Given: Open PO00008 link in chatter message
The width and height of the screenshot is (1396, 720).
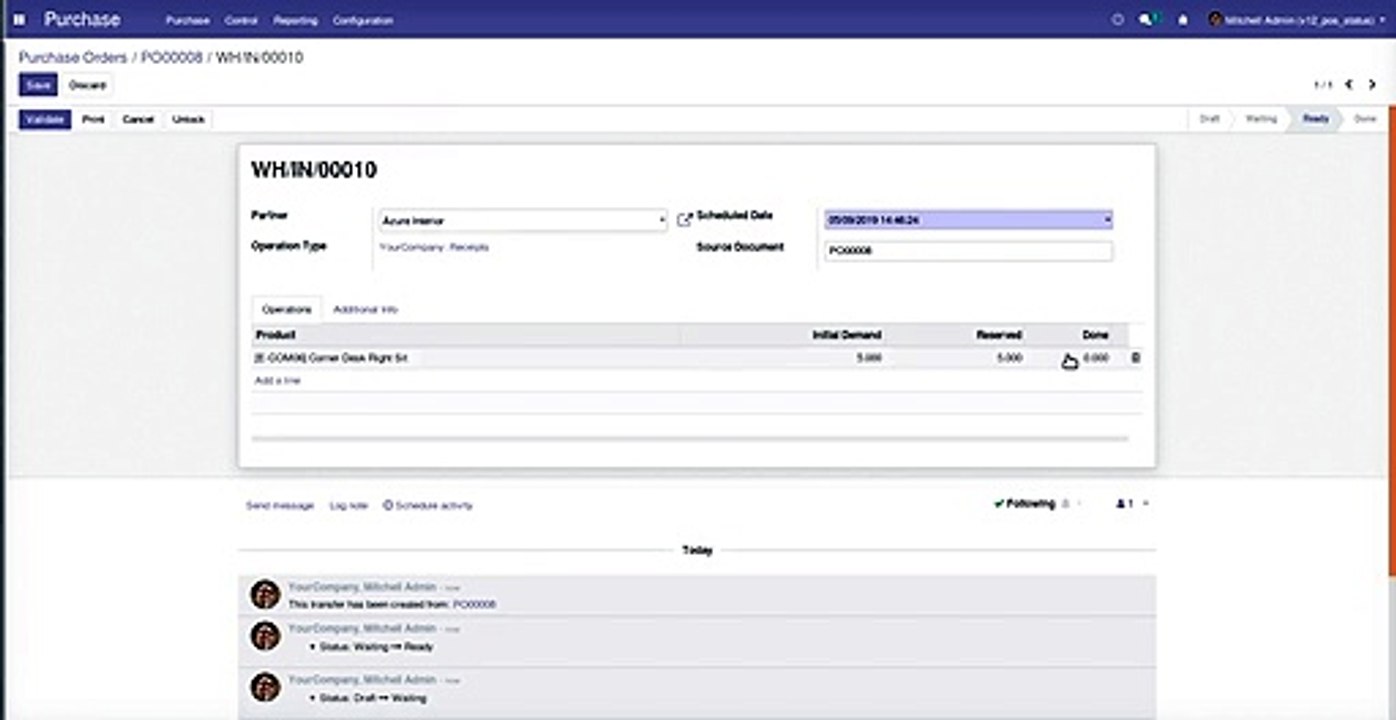Looking at the screenshot, I should coord(474,605).
